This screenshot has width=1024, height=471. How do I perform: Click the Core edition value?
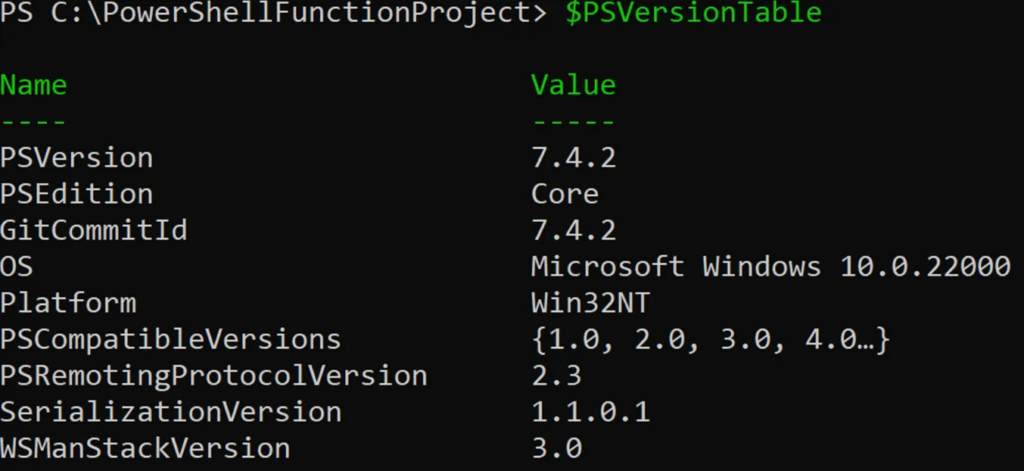[x=565, y=194]
